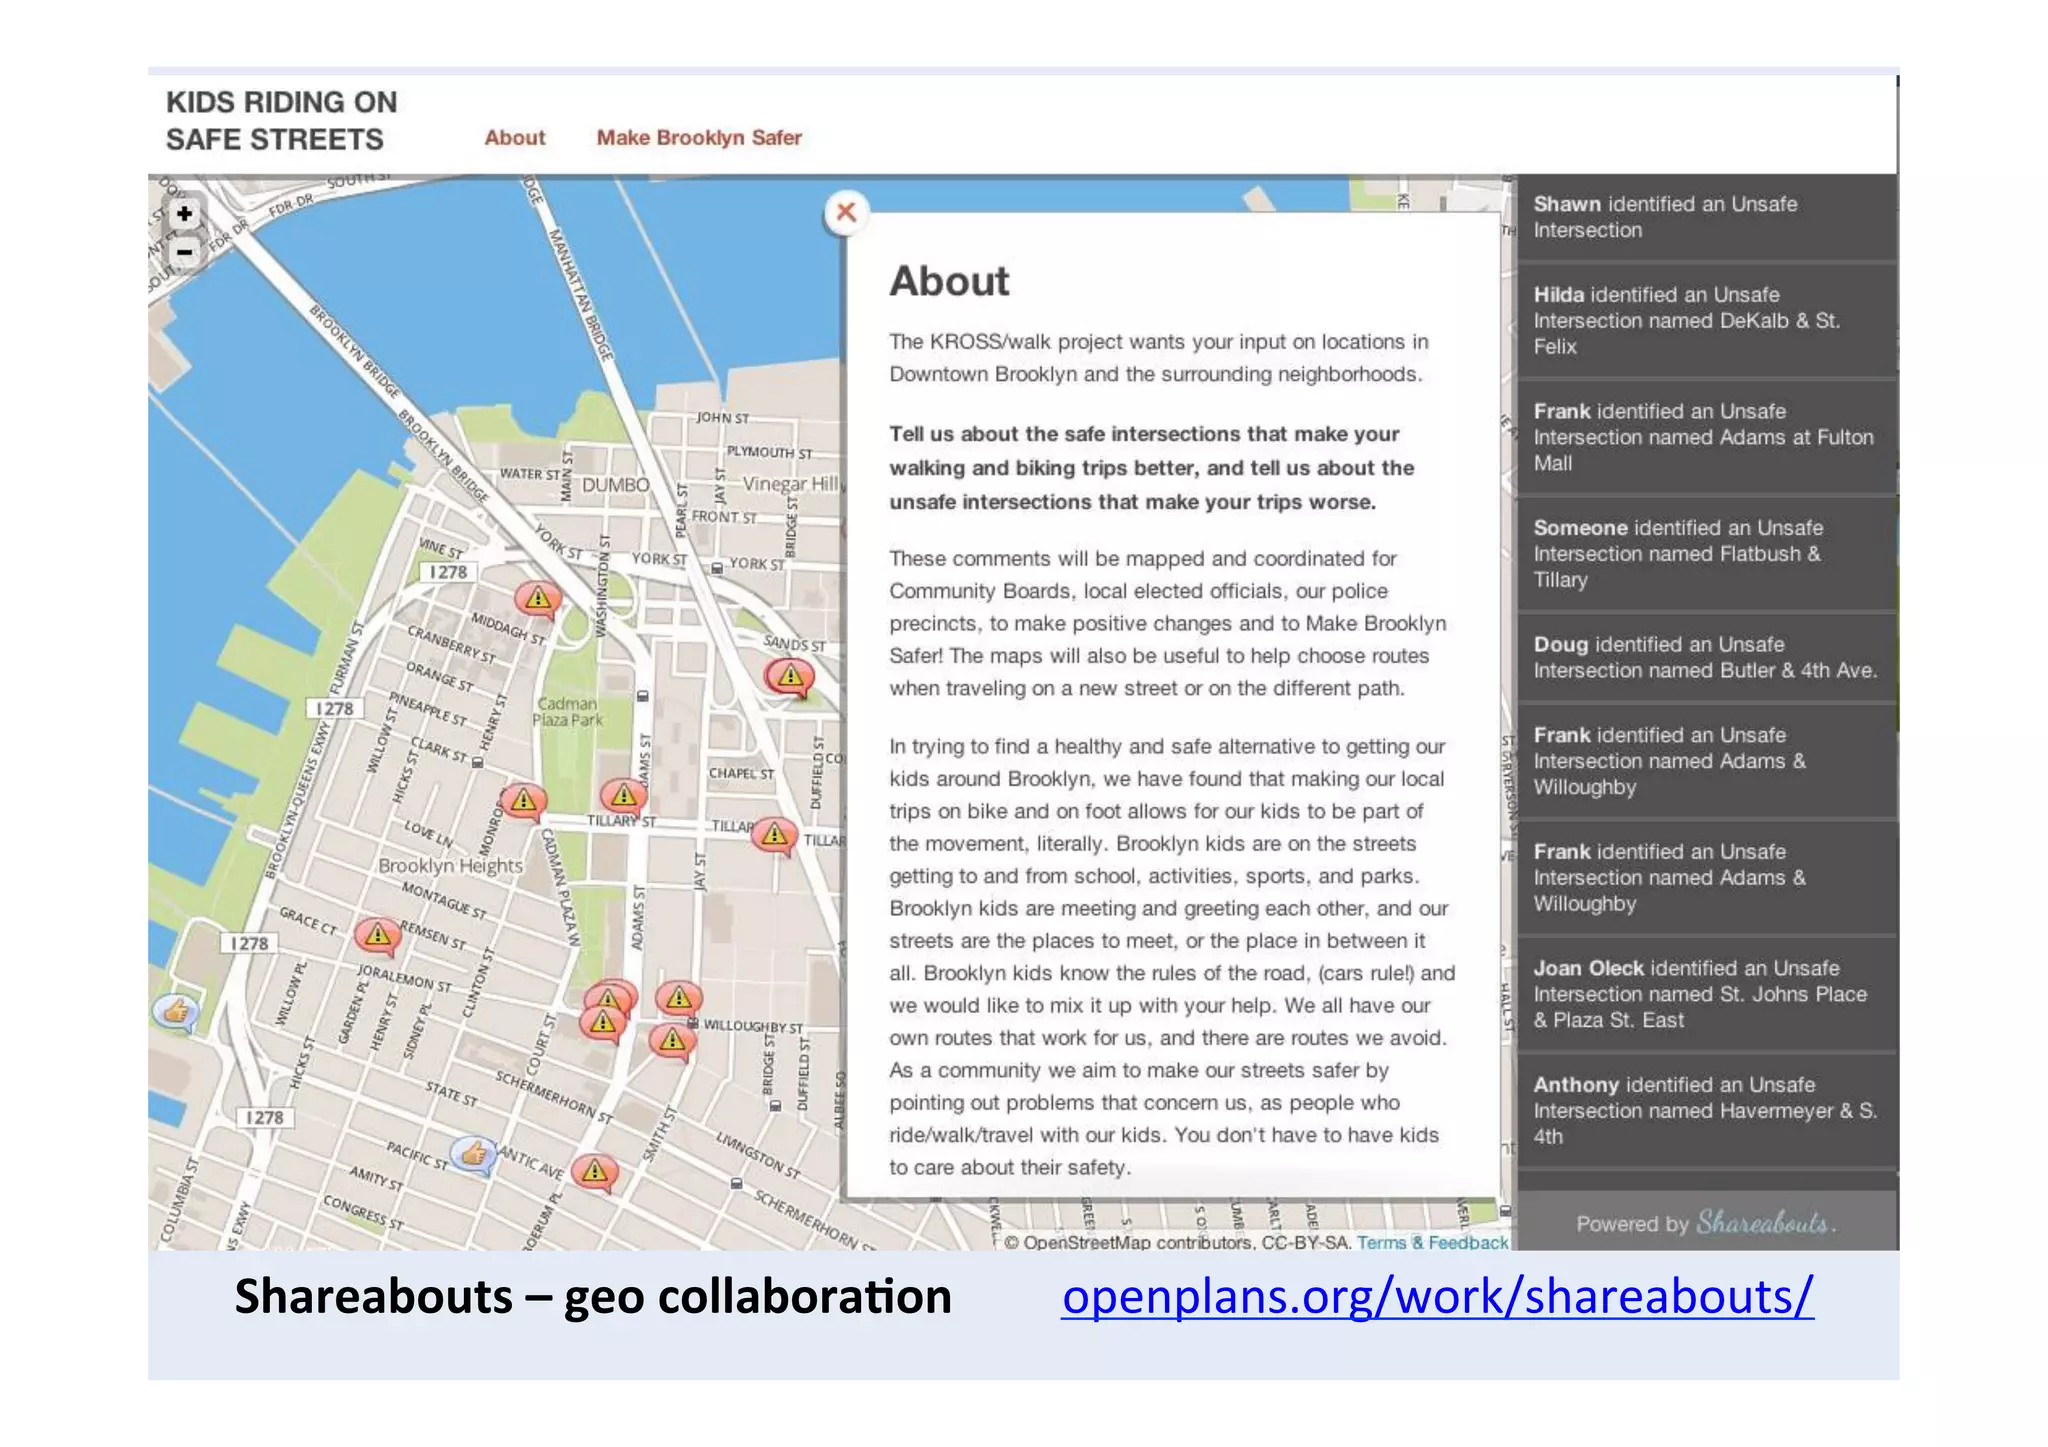Select the warning marker on Atlantic Ave near Boerum Pl

(x=595, y=1171)
